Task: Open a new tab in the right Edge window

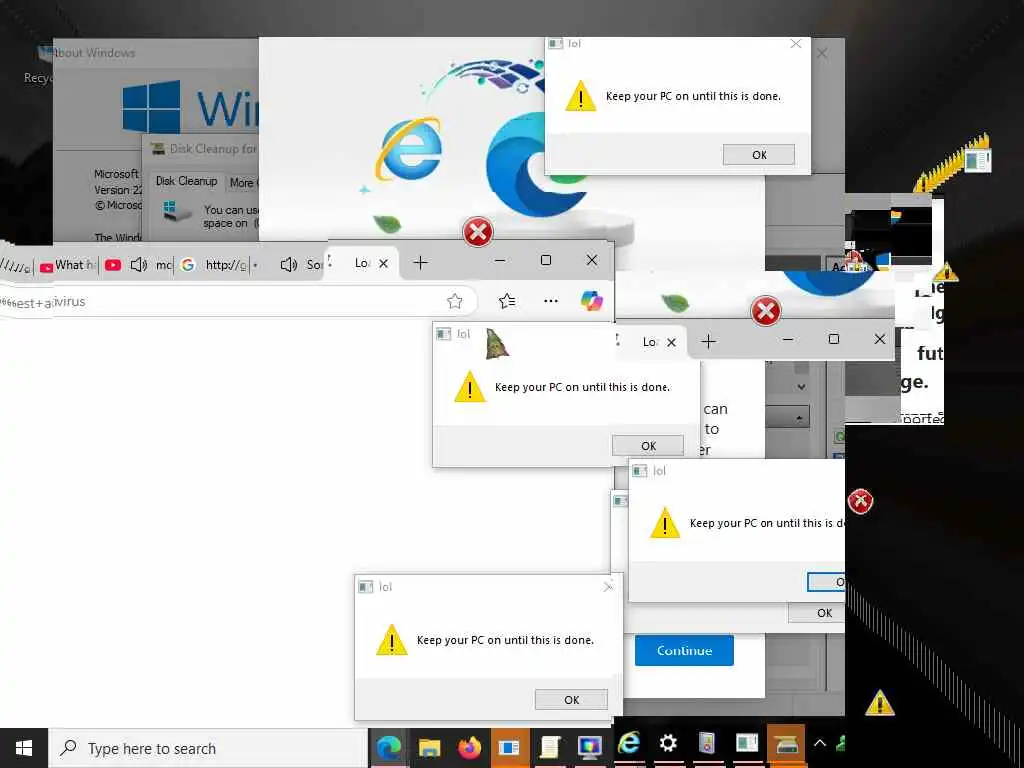Action: (709, 341)
